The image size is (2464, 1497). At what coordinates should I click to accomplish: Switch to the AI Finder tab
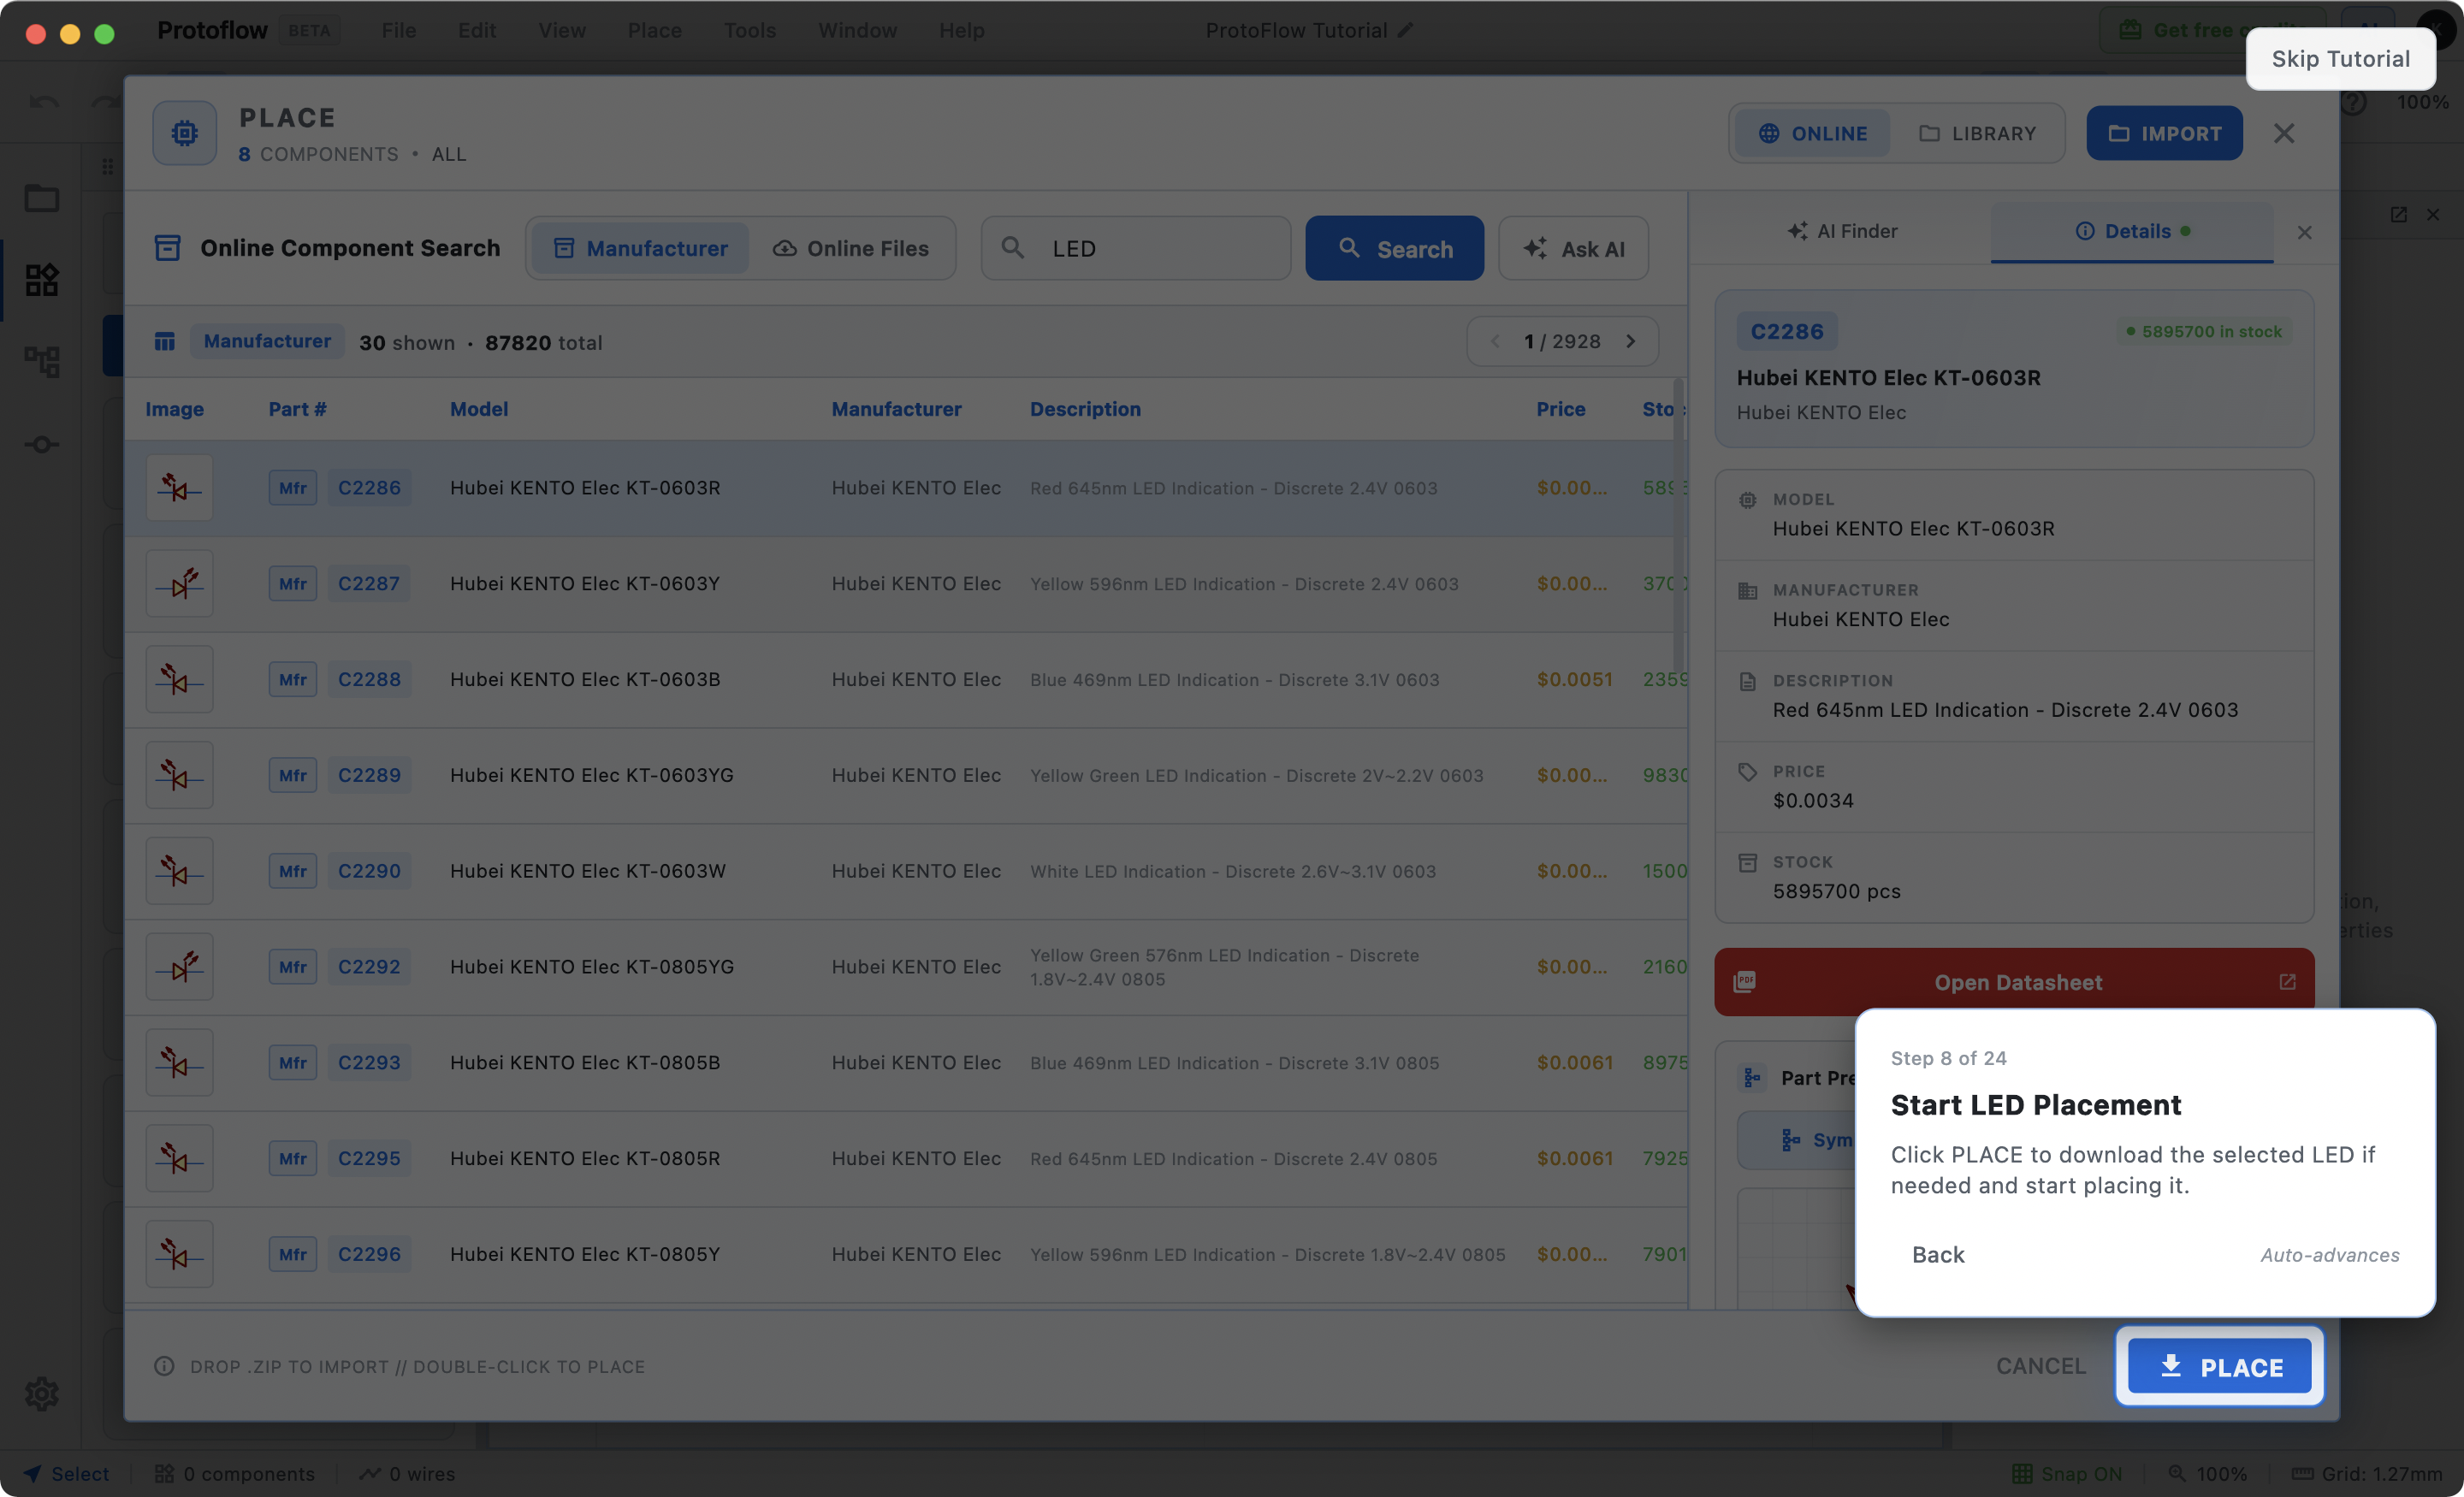[x=1842, y=231]
